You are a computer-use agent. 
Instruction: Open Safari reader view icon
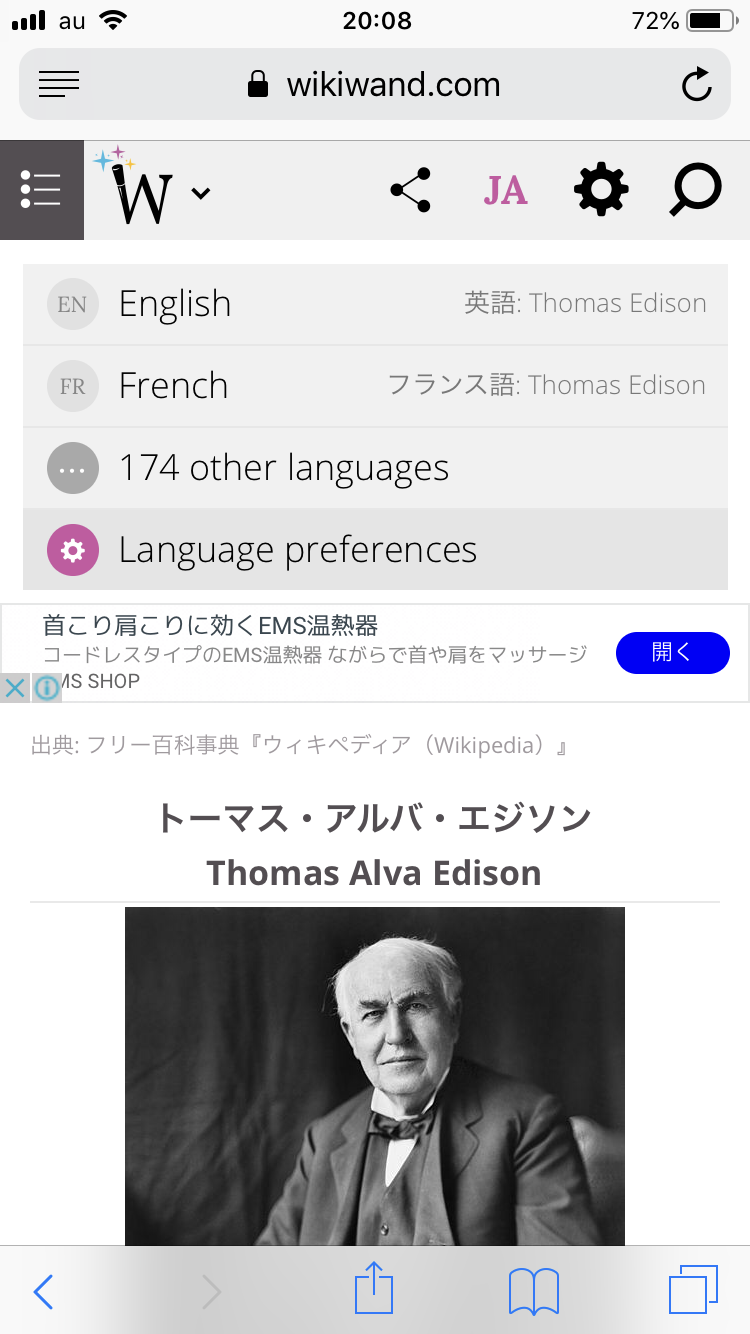tap(59, 85)
